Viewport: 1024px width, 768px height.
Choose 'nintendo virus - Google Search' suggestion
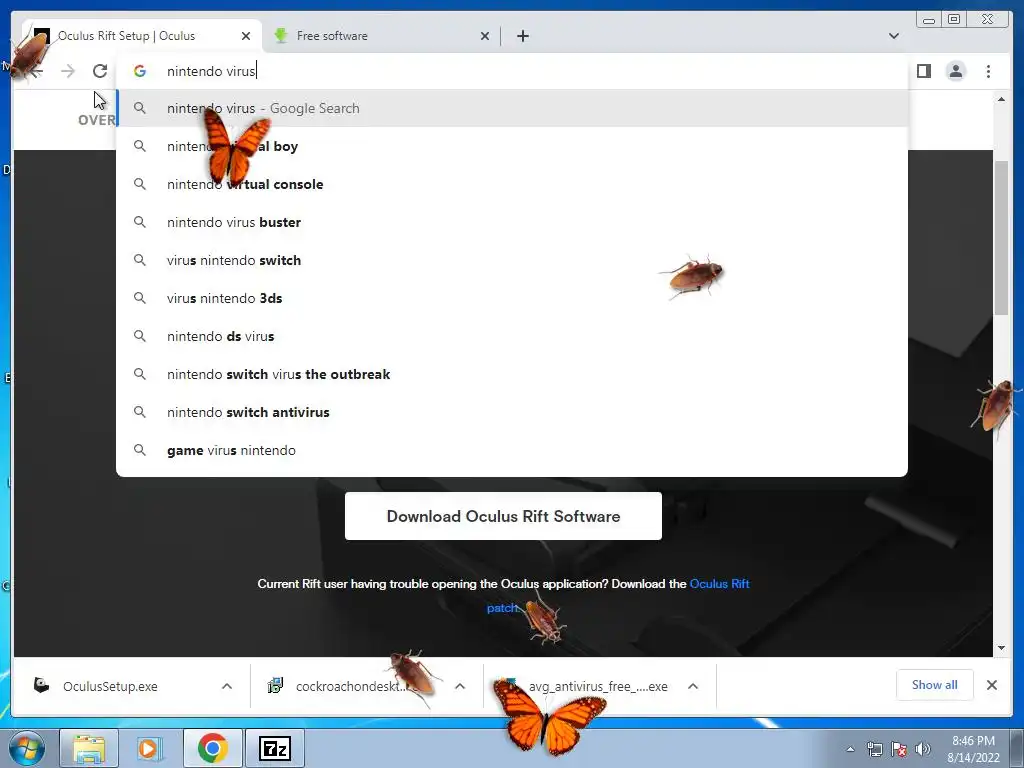coord(512,108)
